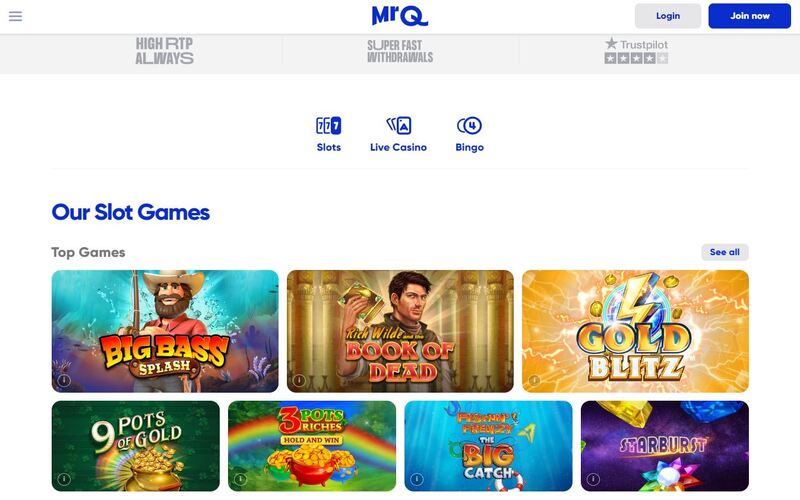The height and width of the screenshot is (500, 800).
Task: Open the hamburger menu icon
Action: [x=15, y=16]
